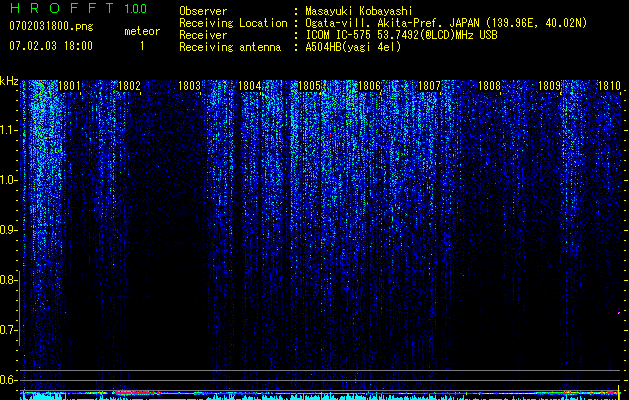This screenshot has width=629, height=400.
Task: Click the 1801 time marker
Action: click(69, 86)
